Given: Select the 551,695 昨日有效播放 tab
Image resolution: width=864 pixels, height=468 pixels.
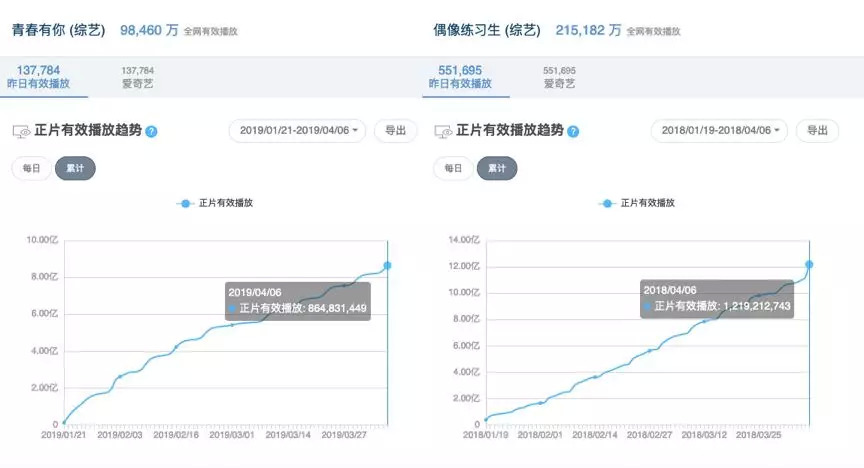Looking at the screenshot, I should coord(467,77).
